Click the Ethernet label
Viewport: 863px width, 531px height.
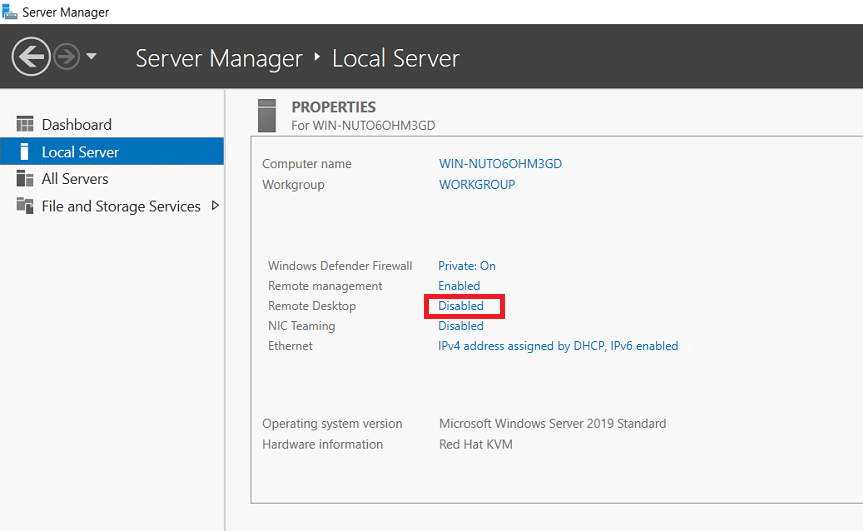[x=290, y=346]
